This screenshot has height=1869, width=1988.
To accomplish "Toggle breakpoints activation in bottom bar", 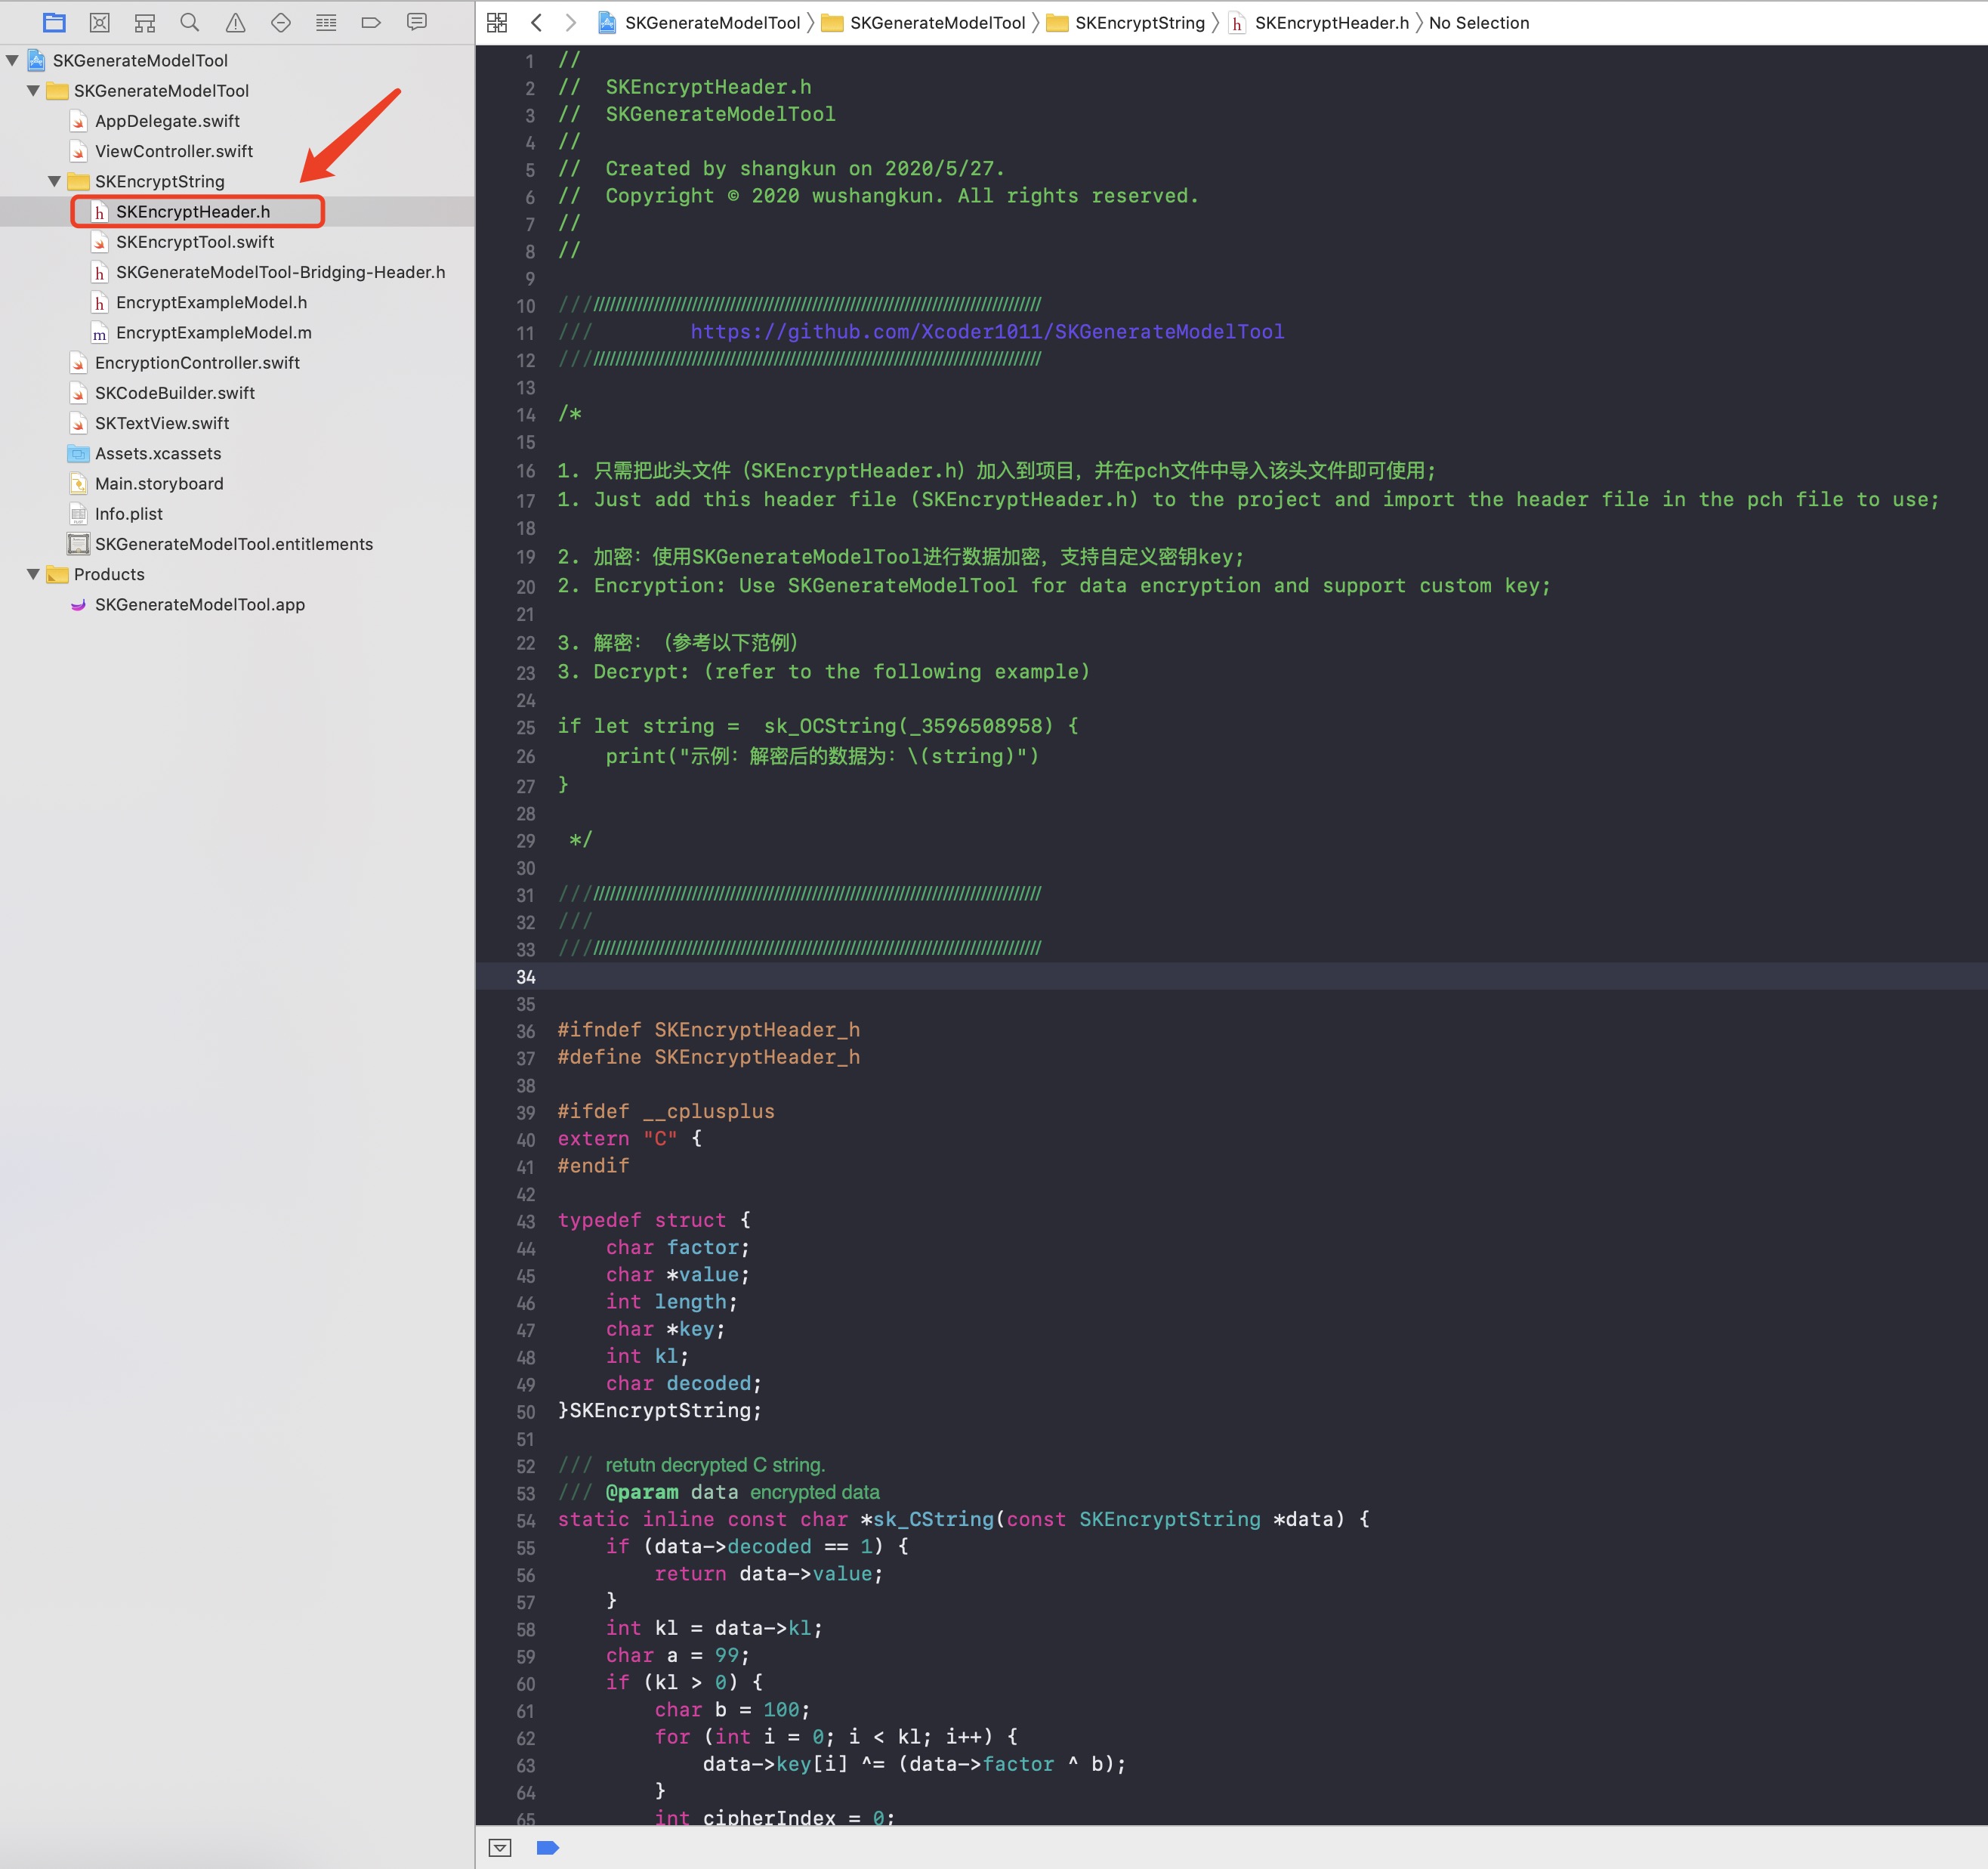I will tap(548, 1847).
